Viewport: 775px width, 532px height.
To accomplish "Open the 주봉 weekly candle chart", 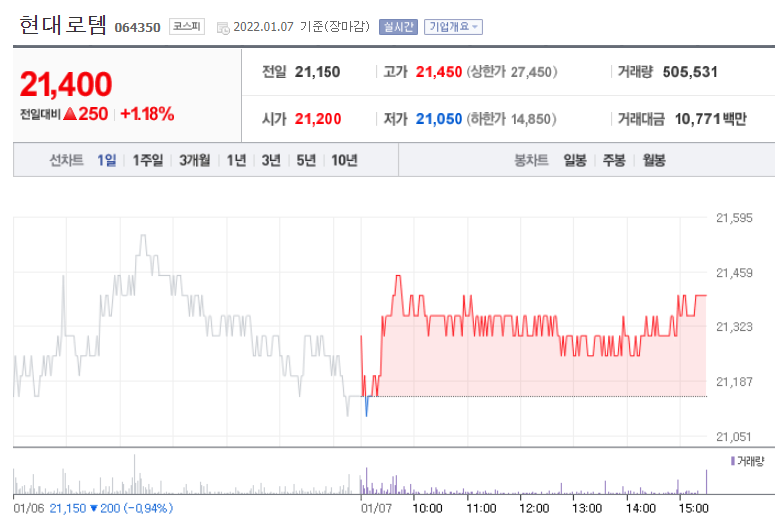I will 614,160.
